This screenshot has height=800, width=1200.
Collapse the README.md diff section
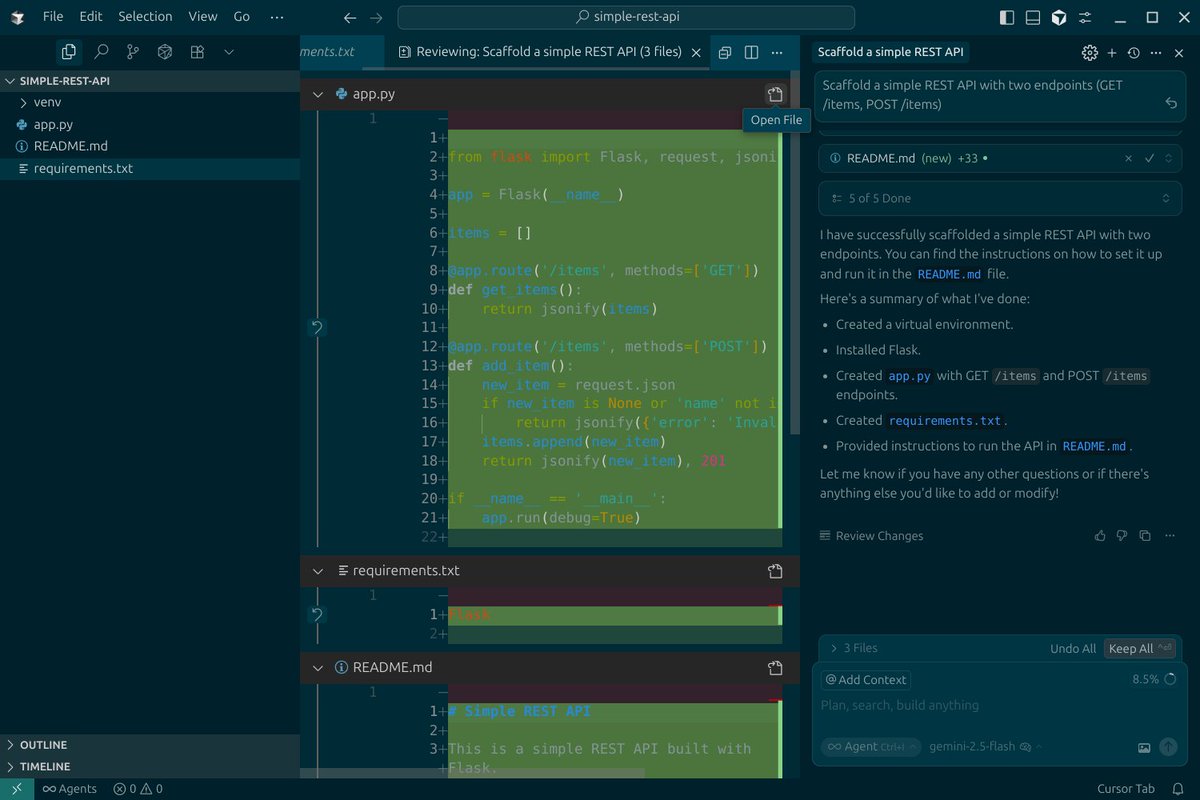click(x=318, y=667)
